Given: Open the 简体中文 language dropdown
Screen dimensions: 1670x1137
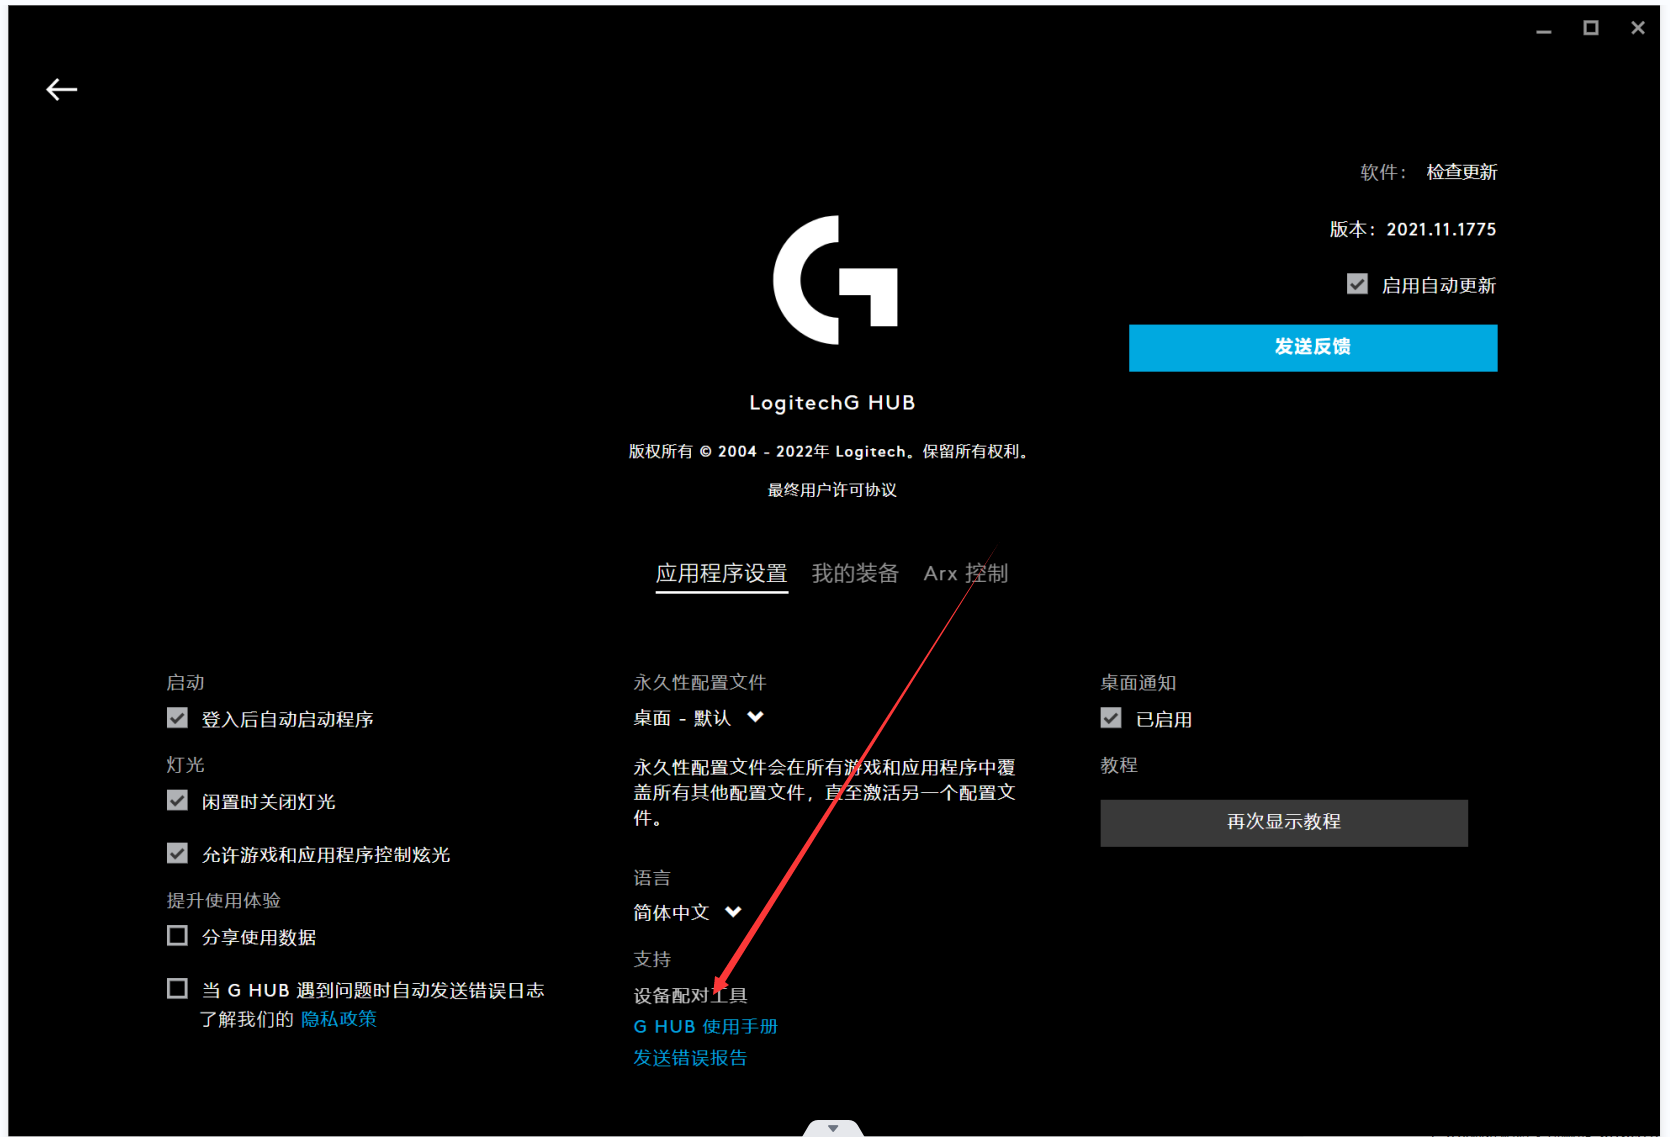Looking at the screenshot, I should pos(688,912).
